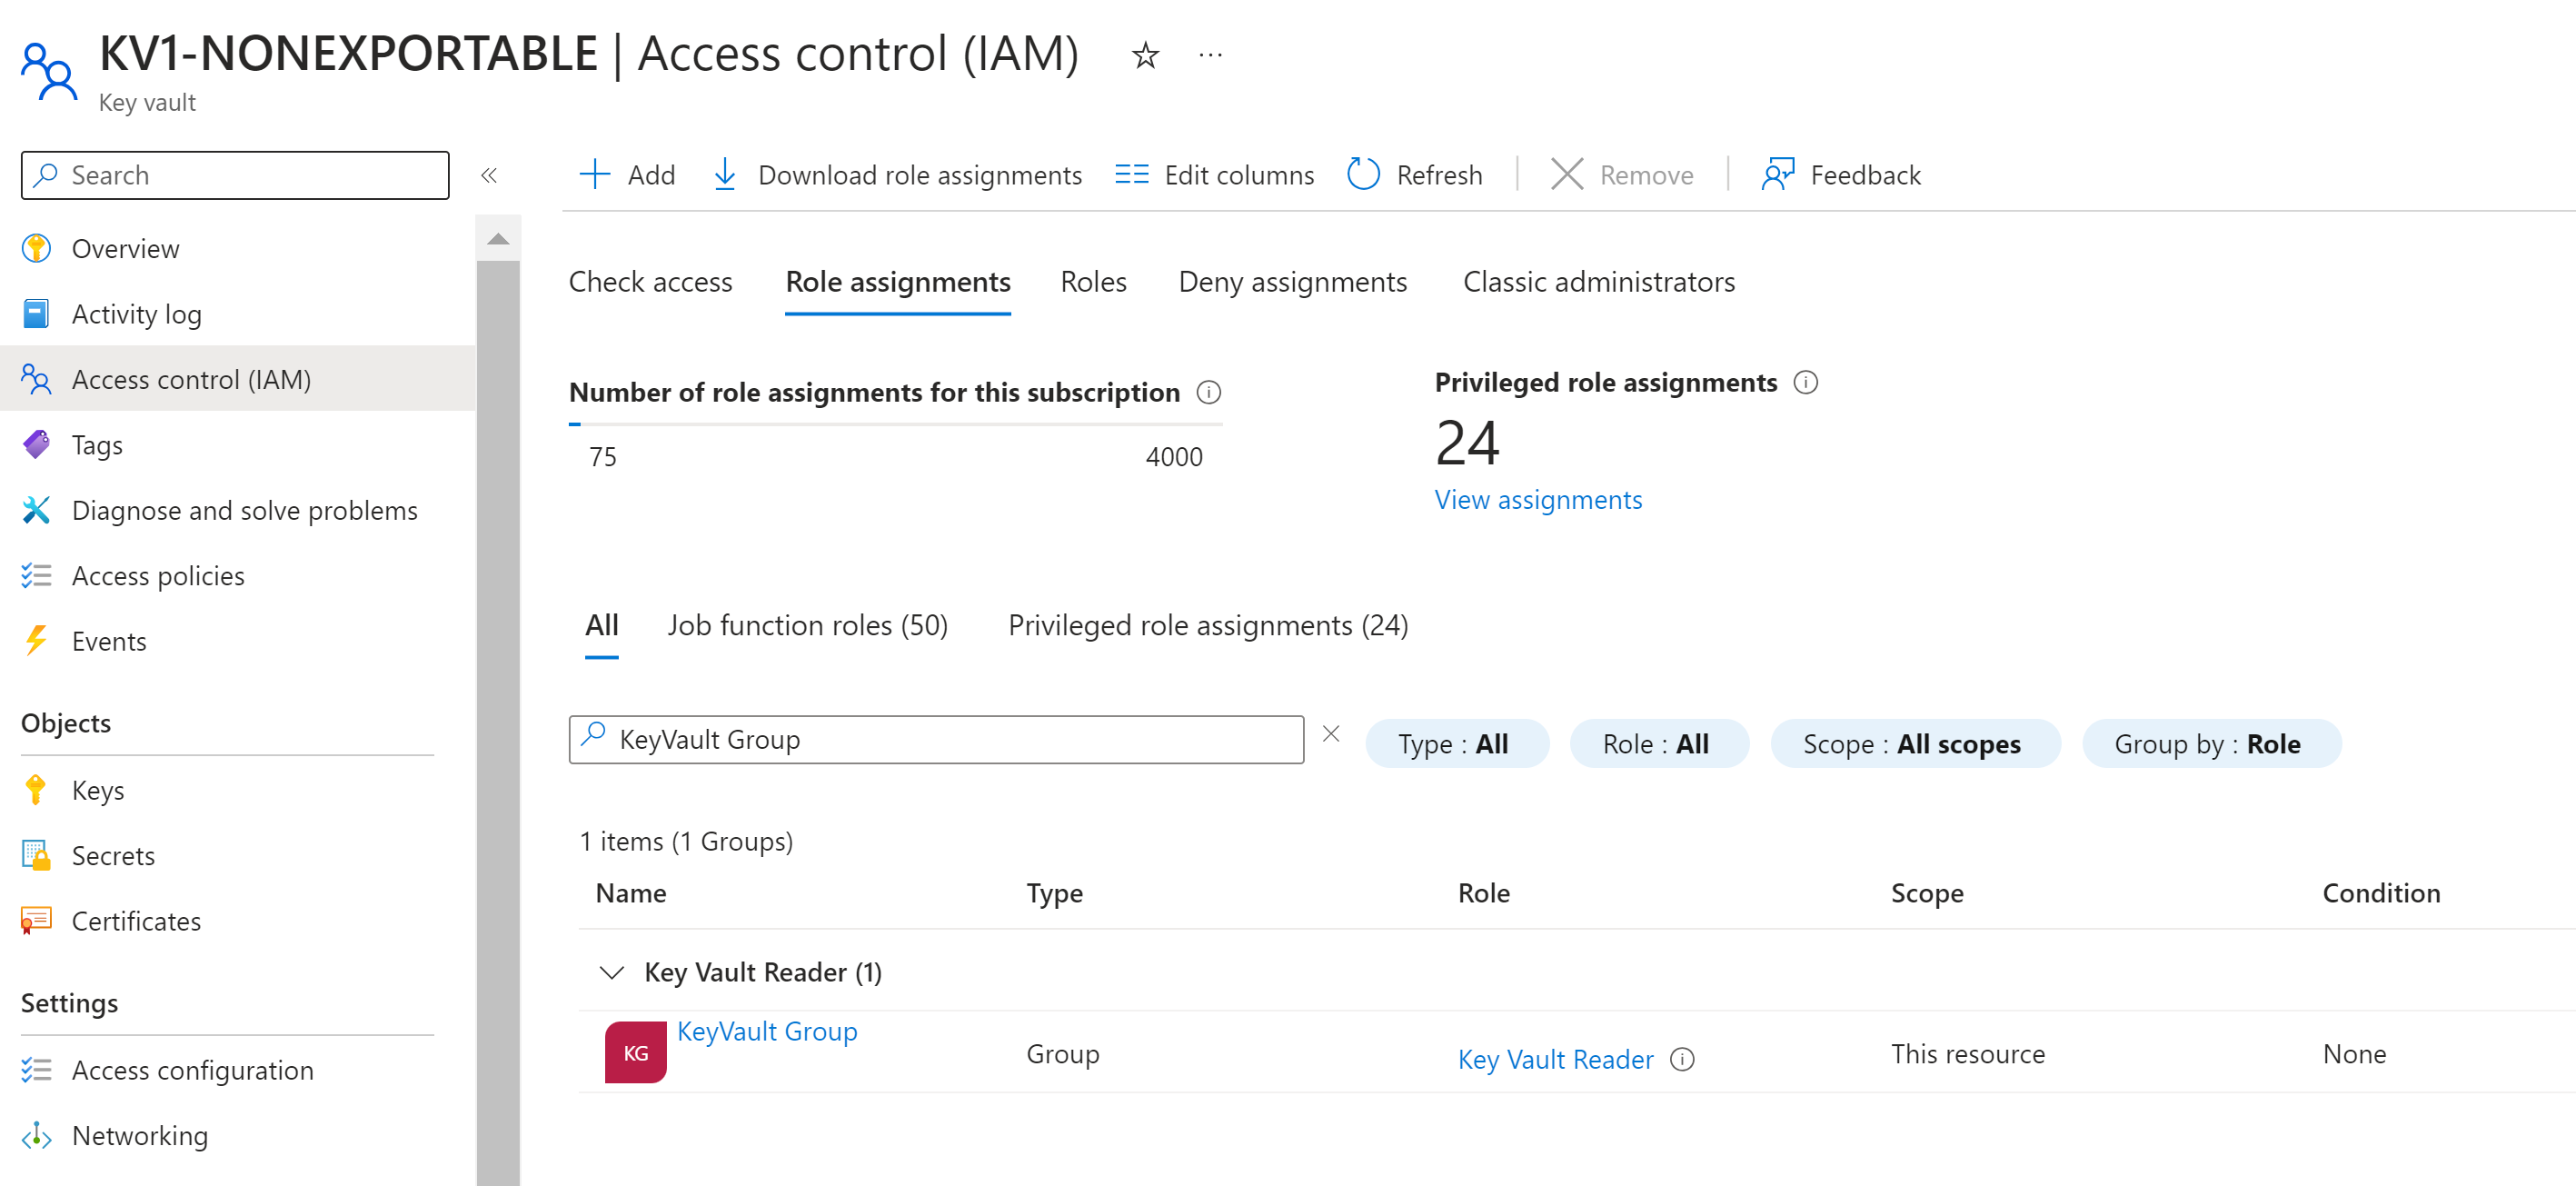
Task: Open the Secrets pane
Action: (113, 855)
